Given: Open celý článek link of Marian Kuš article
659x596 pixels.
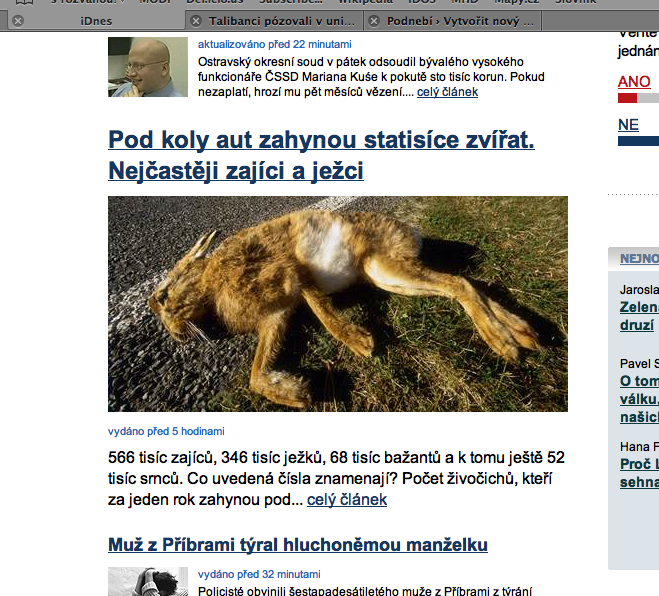Looking at the screenshot, I should (447, 92).
